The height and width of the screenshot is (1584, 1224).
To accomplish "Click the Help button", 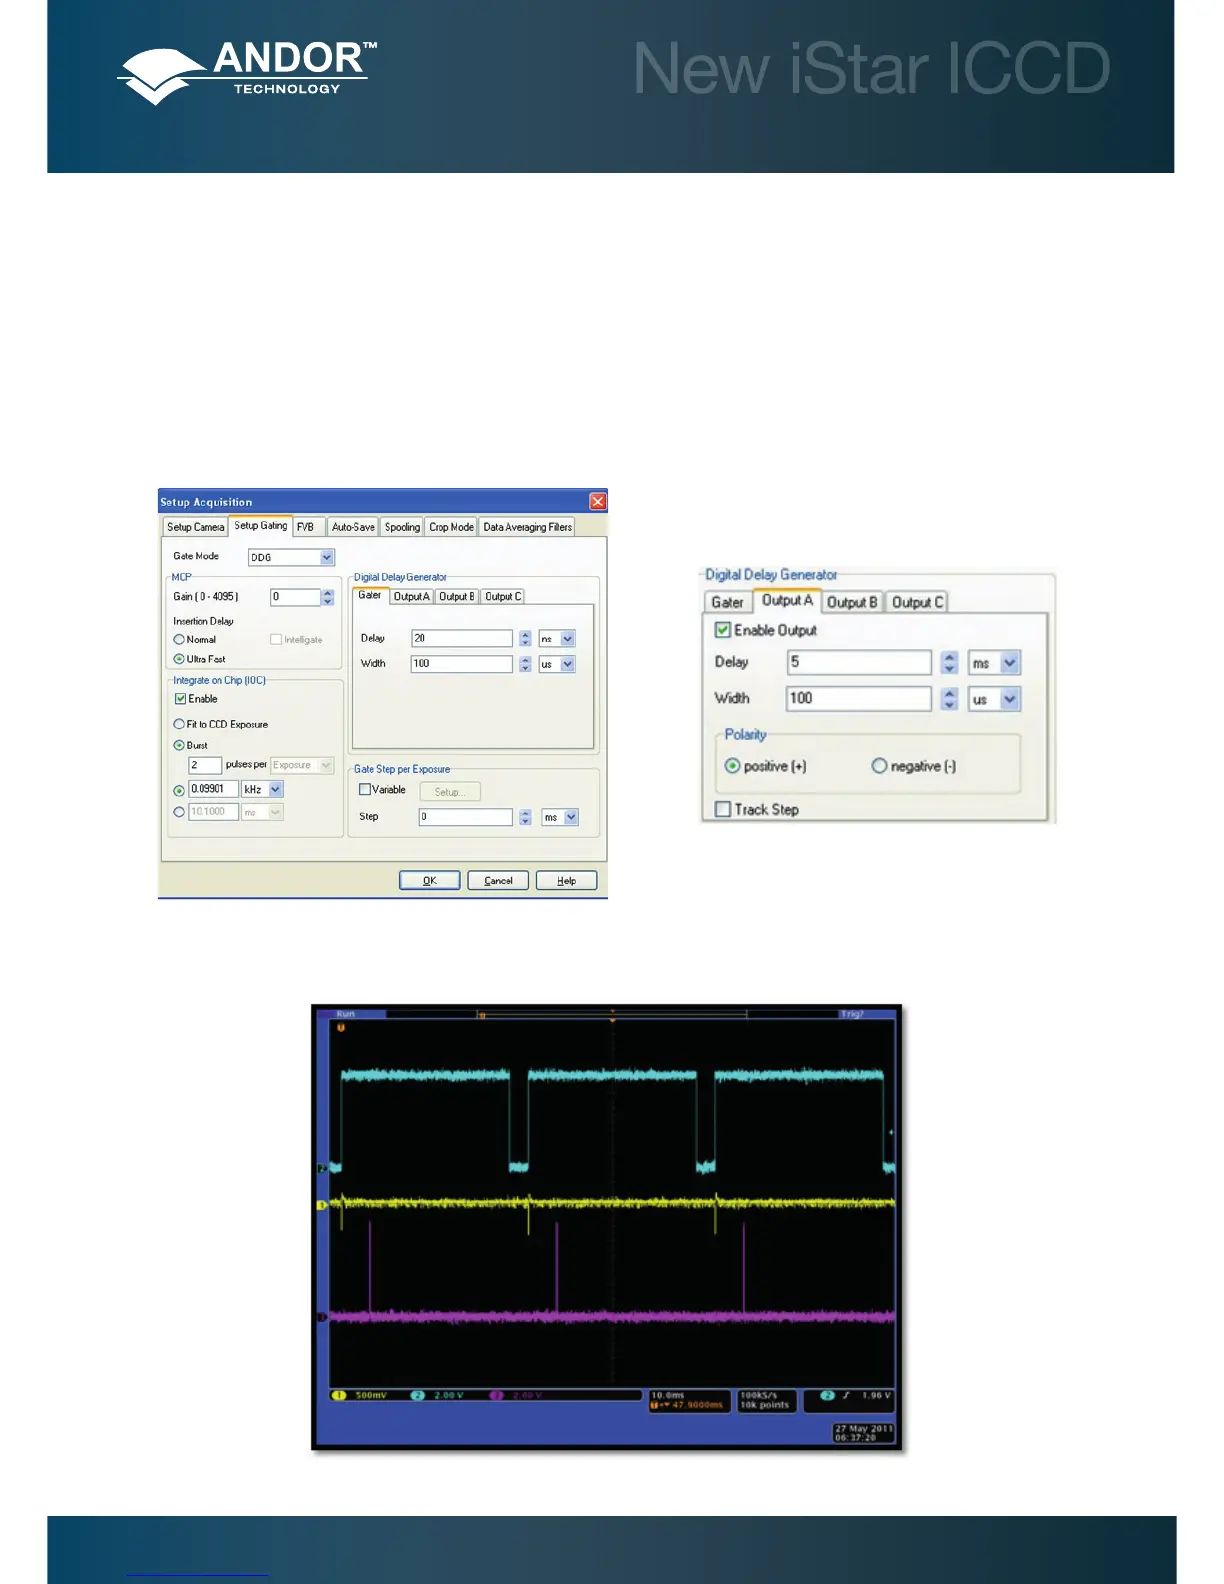I will [x=566, y=880].
